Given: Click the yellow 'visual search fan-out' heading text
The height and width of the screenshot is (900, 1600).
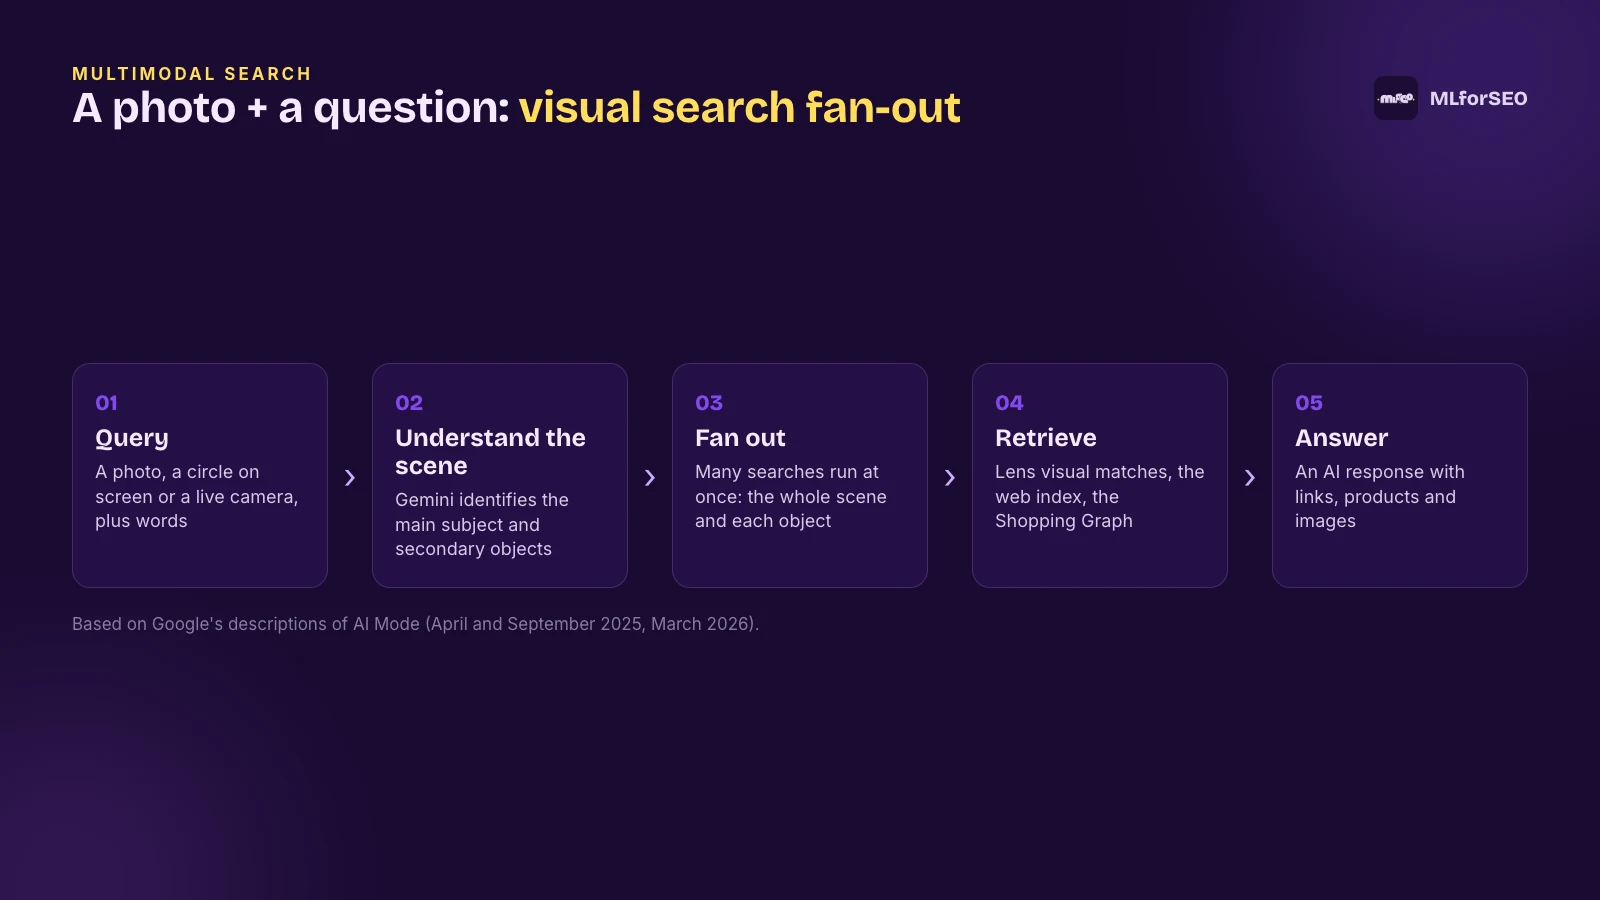Looking at the screenshot, I should (x=739, y=107).
